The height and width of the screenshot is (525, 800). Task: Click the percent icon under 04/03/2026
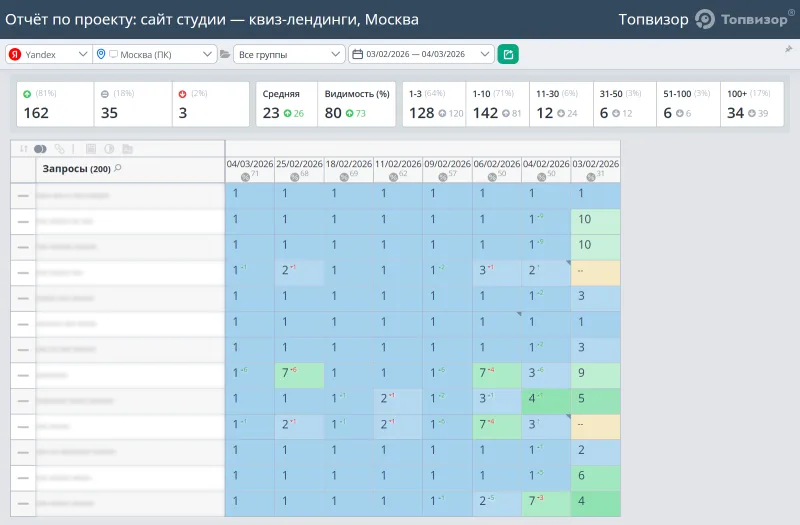(245, 177)
